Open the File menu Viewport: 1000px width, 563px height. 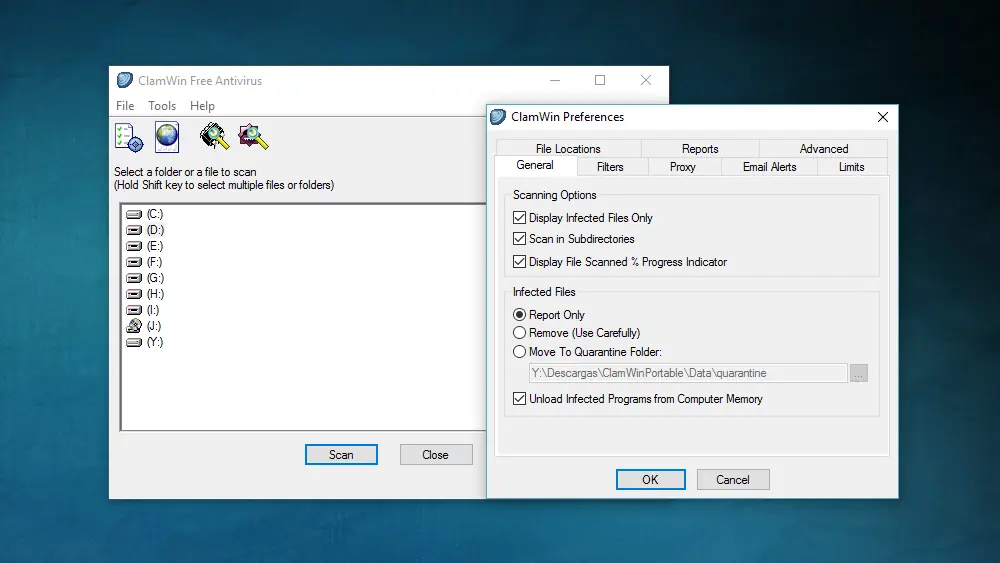[125, 106]
